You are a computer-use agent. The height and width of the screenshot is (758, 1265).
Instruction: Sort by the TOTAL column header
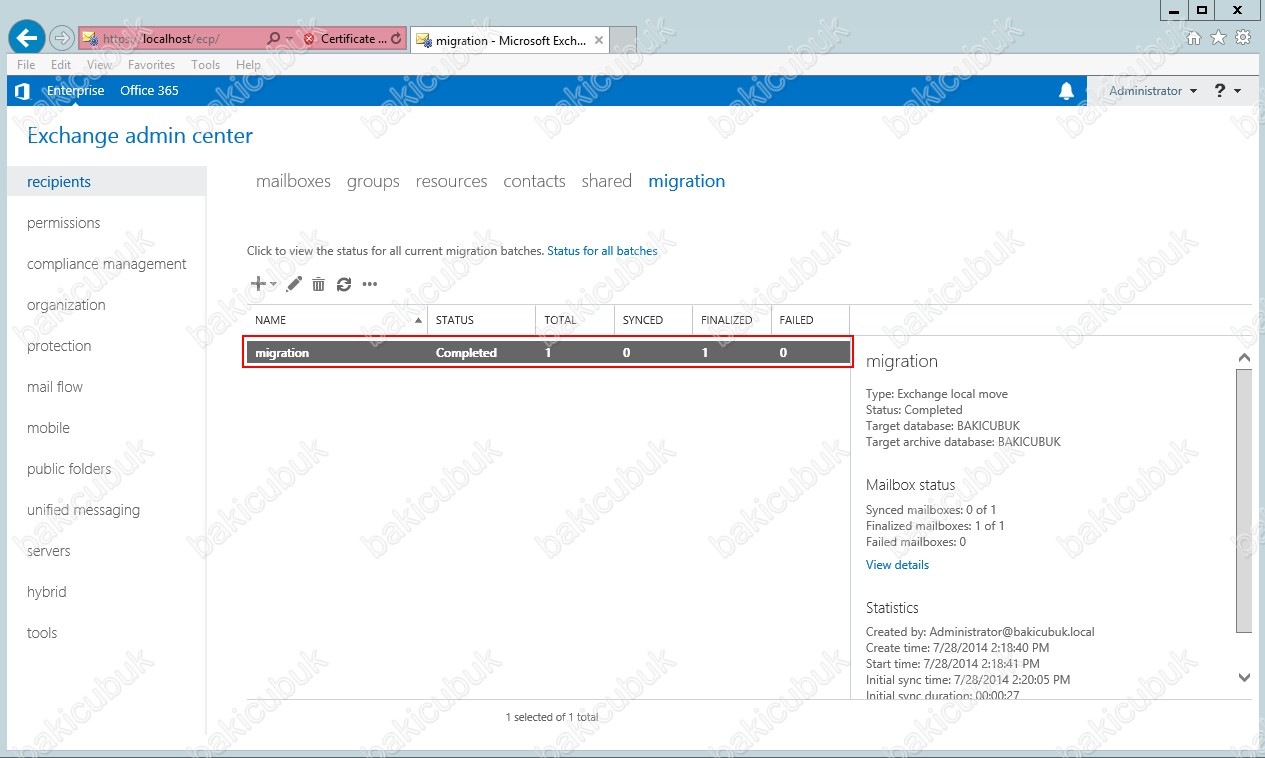pyautogui.click(x=575, y=320)
